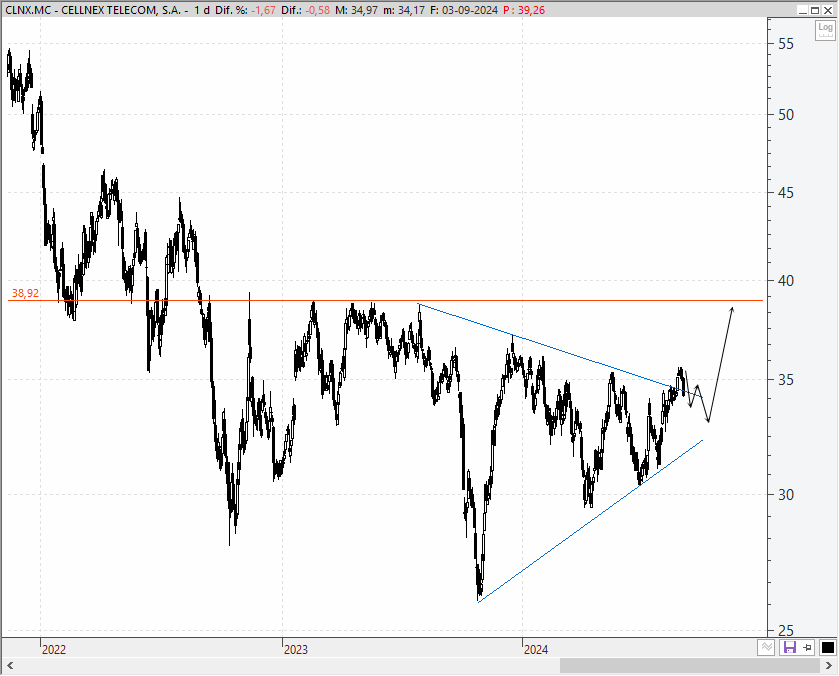Viewport: 839px width, 676px height.
Task: Click the scrollbar left arrow
Action: pyautogui.click(x=10, y=666)
